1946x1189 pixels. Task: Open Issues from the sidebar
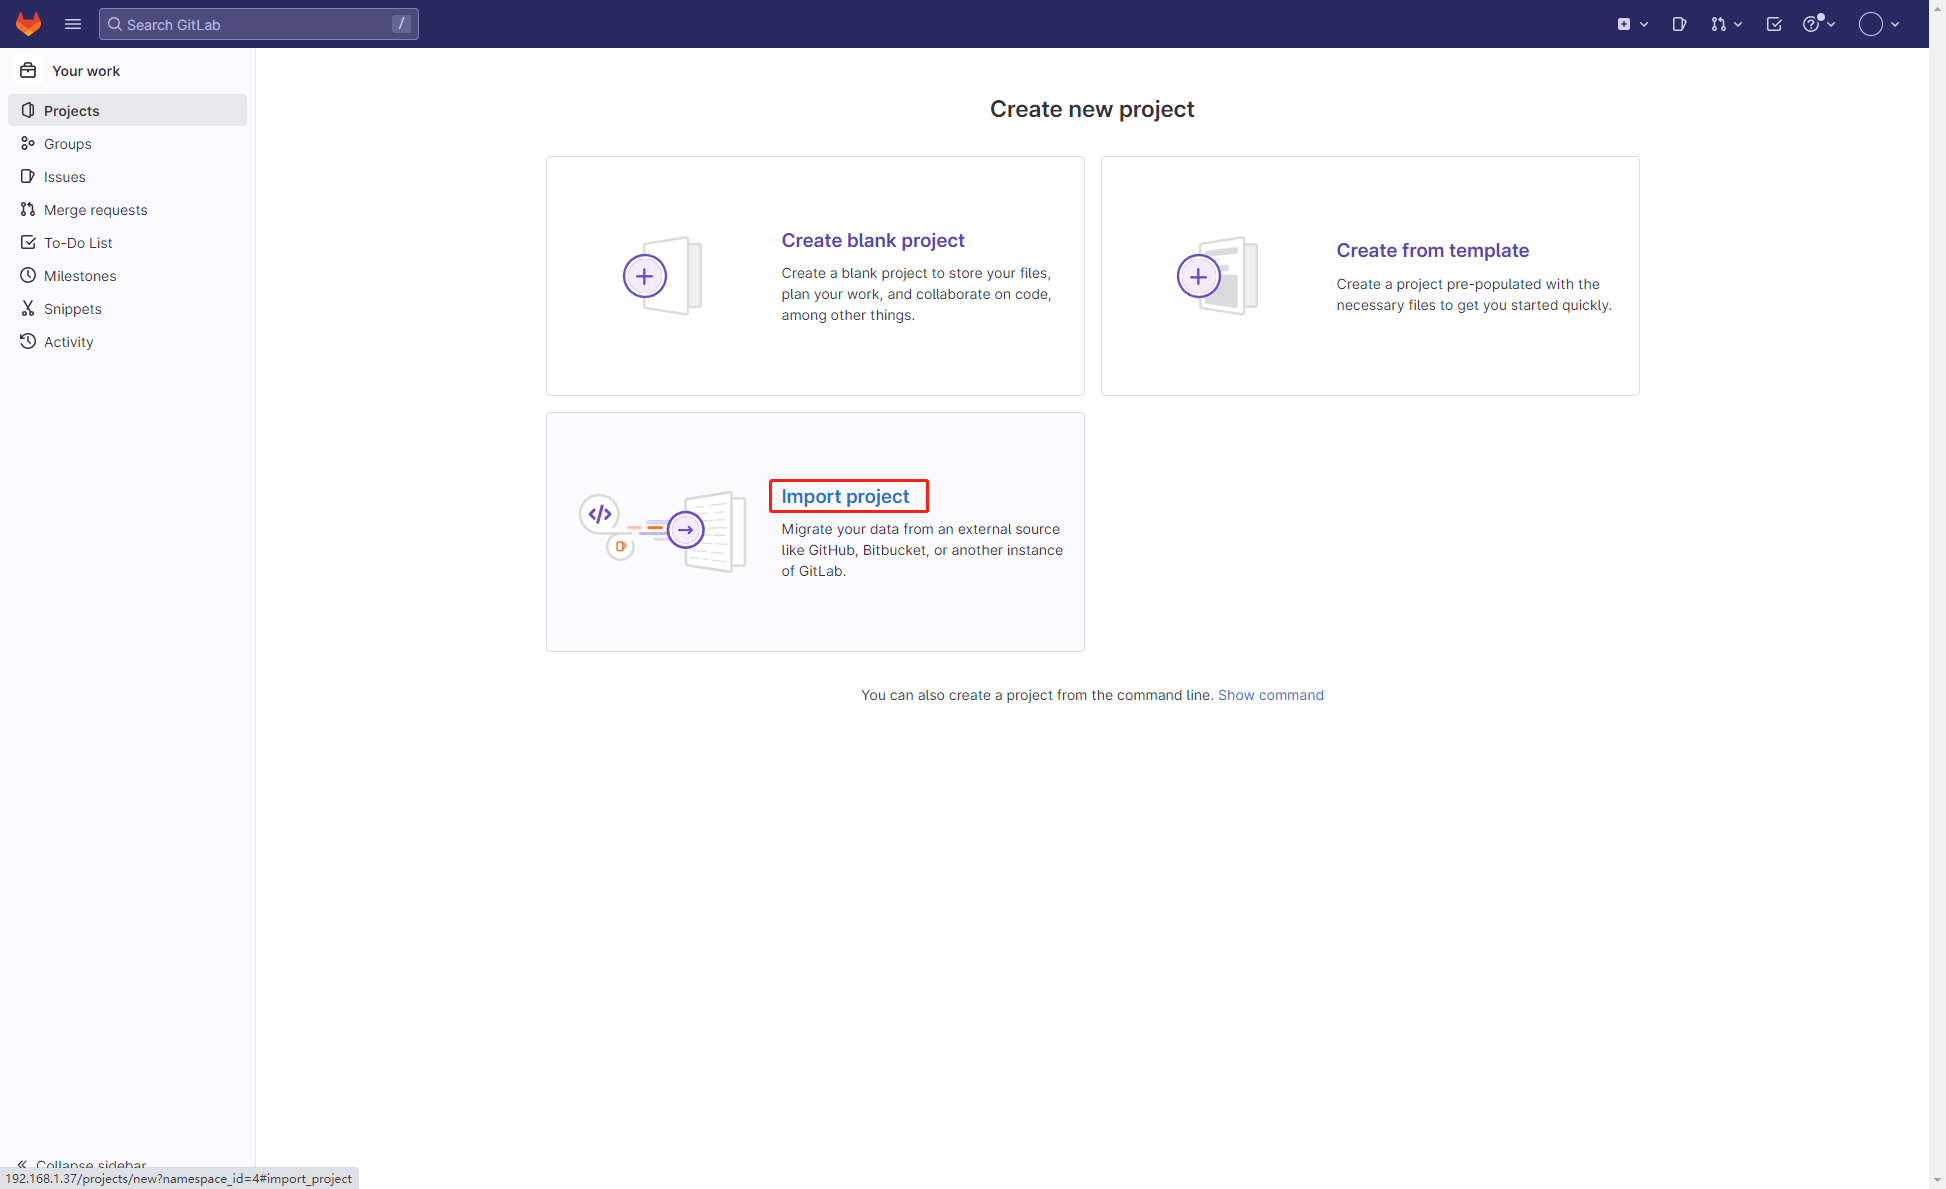tap(127, 176)
